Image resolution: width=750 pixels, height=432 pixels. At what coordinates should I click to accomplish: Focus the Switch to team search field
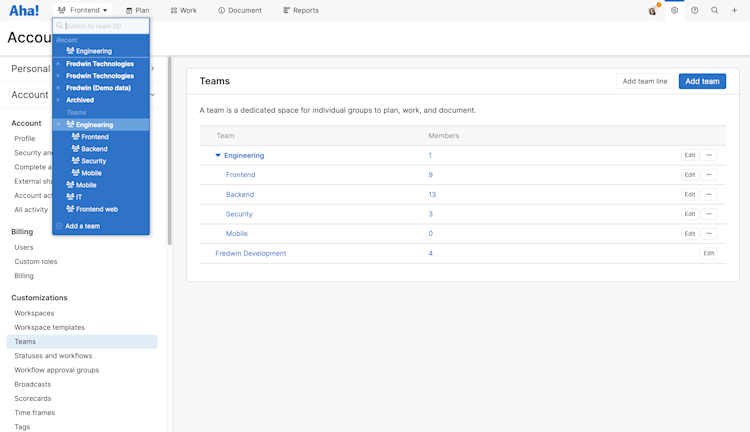click(105, 26)
